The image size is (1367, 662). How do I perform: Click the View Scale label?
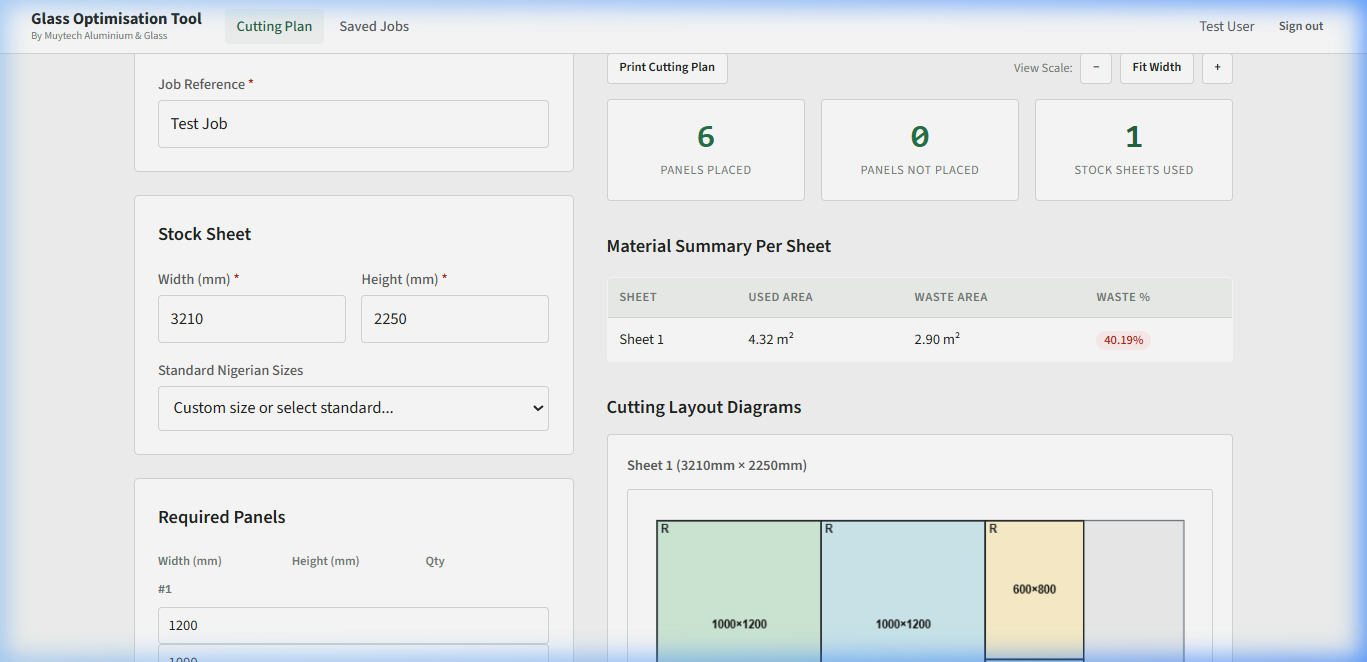[1043, 68]
